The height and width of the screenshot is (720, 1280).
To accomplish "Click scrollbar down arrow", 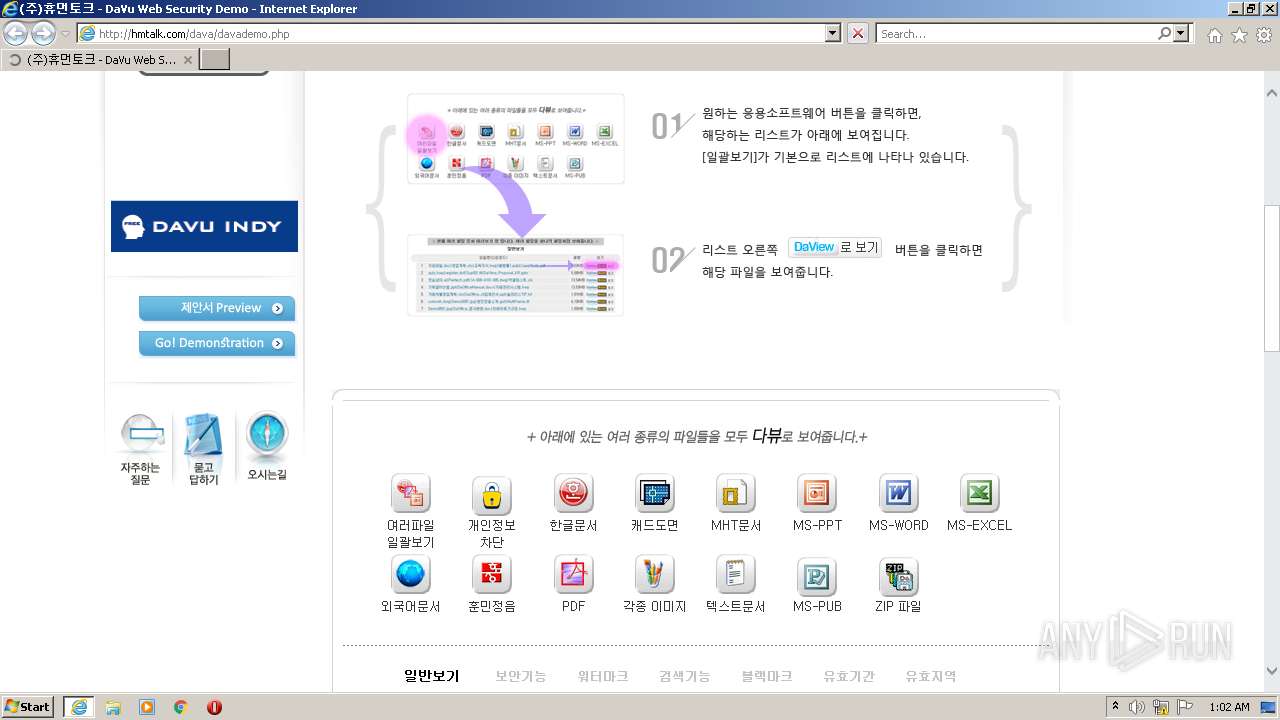I will [1272, 672].
